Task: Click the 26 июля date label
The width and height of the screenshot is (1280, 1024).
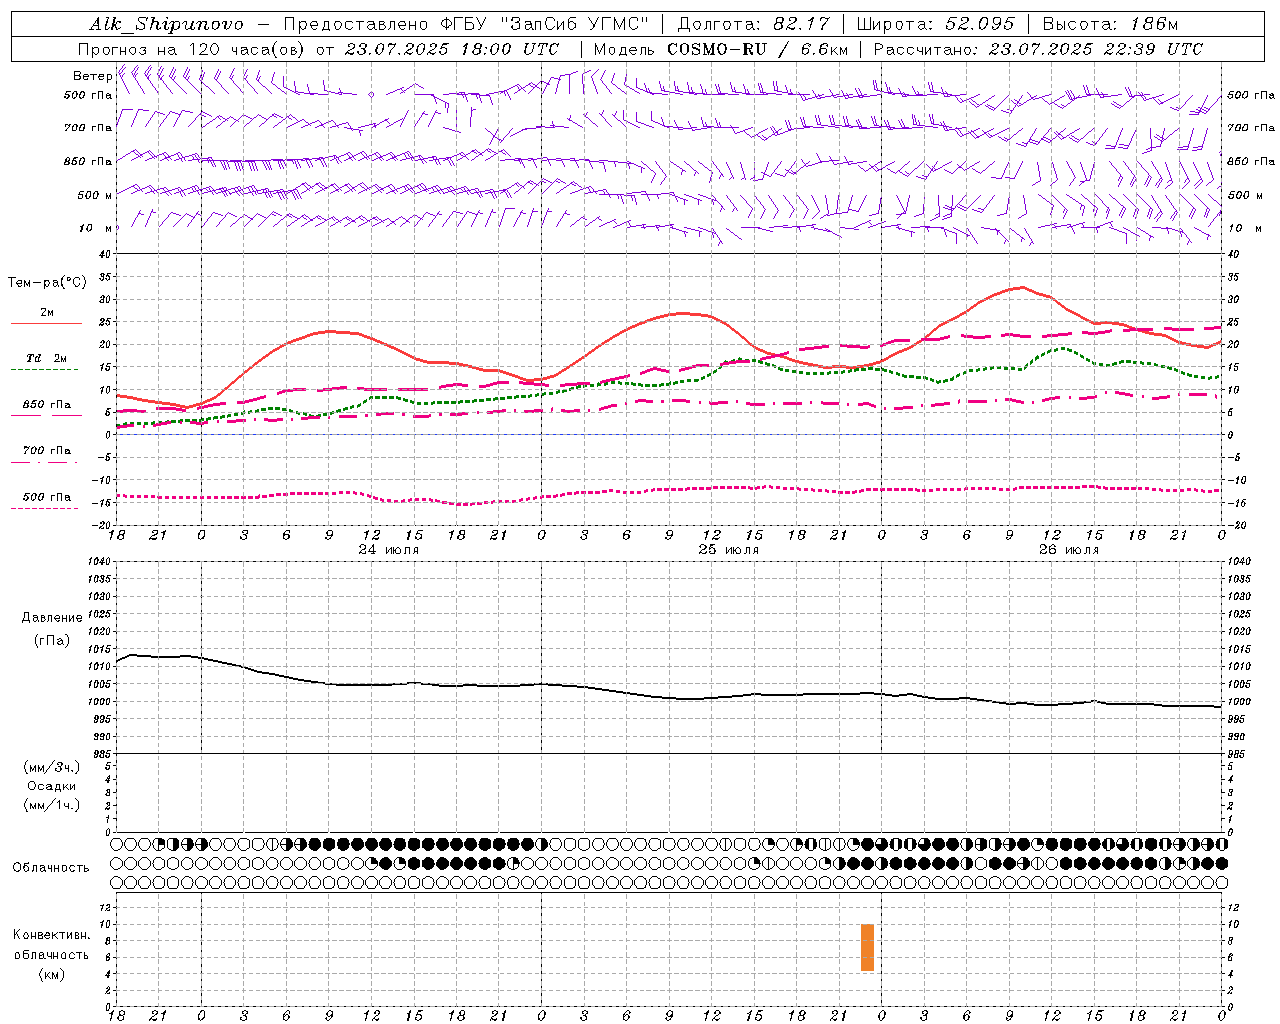Action: 1069,550
